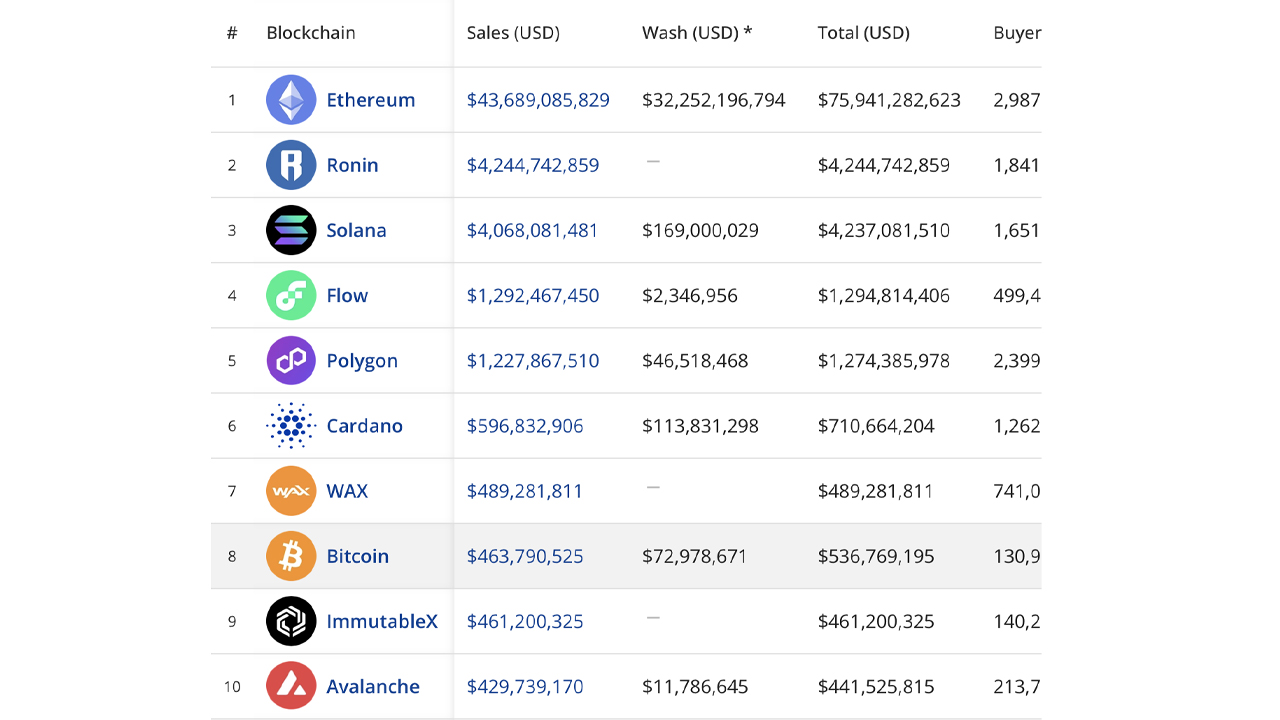Click the Buyer column header
Viewport: 1280px width, 720px height.
pos(1017,32)
